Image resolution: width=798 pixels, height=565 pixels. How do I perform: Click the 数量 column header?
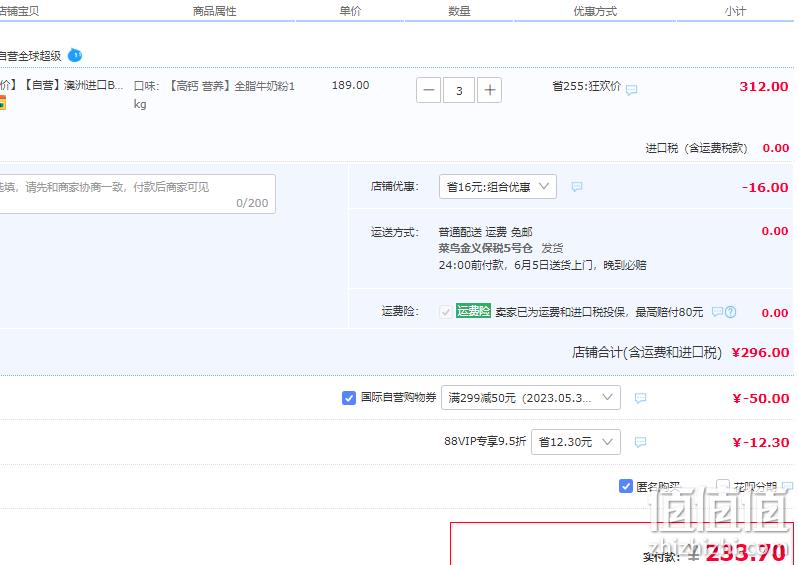[x=459, y=11]
